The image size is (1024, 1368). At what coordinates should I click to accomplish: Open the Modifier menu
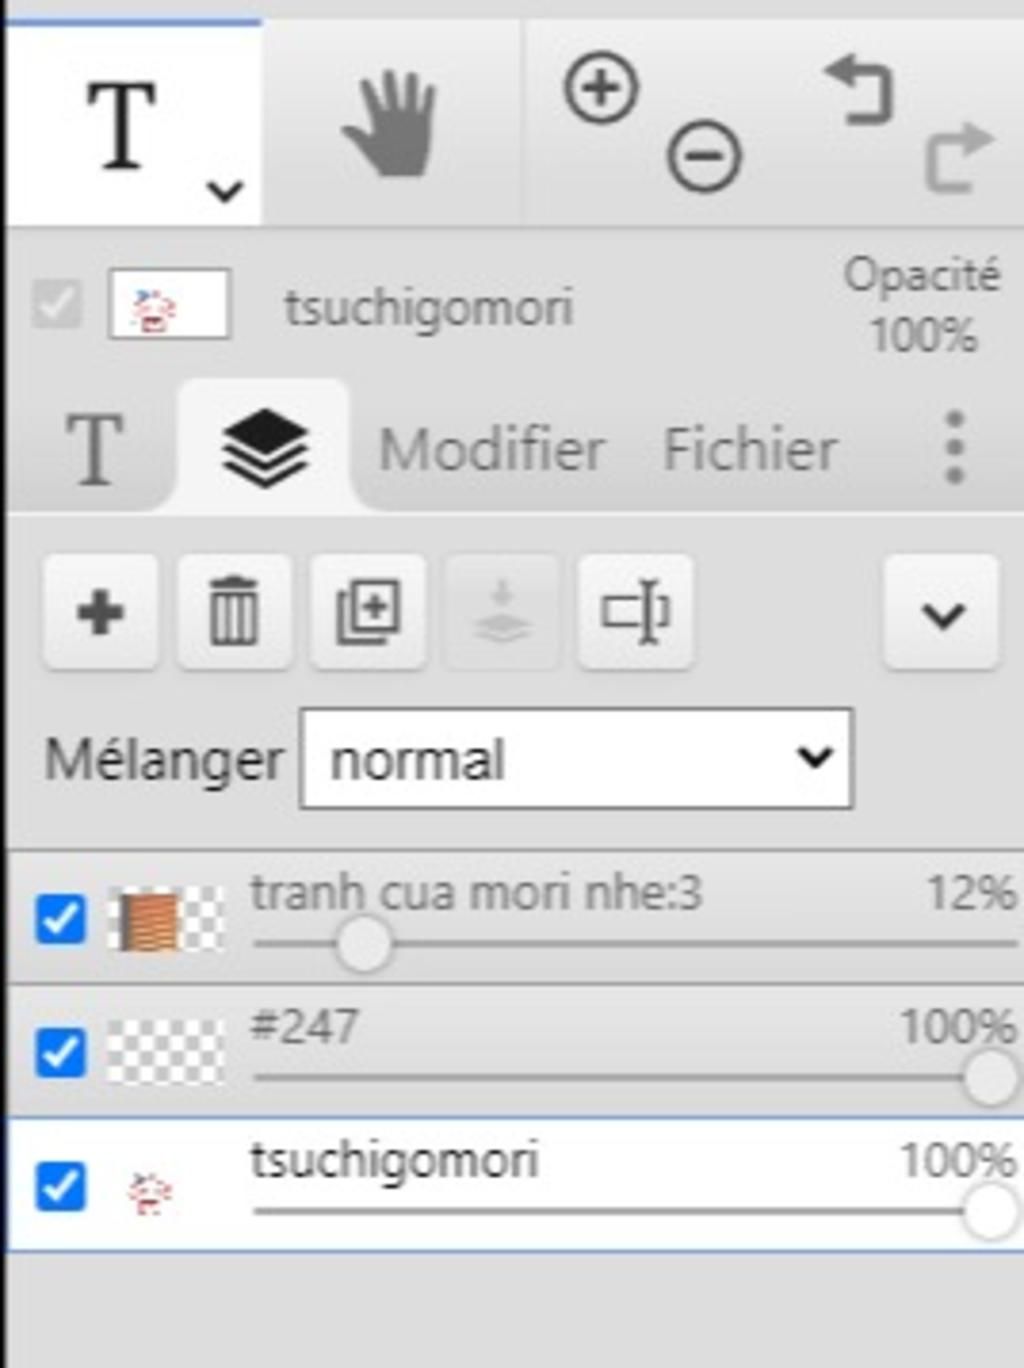492,449
